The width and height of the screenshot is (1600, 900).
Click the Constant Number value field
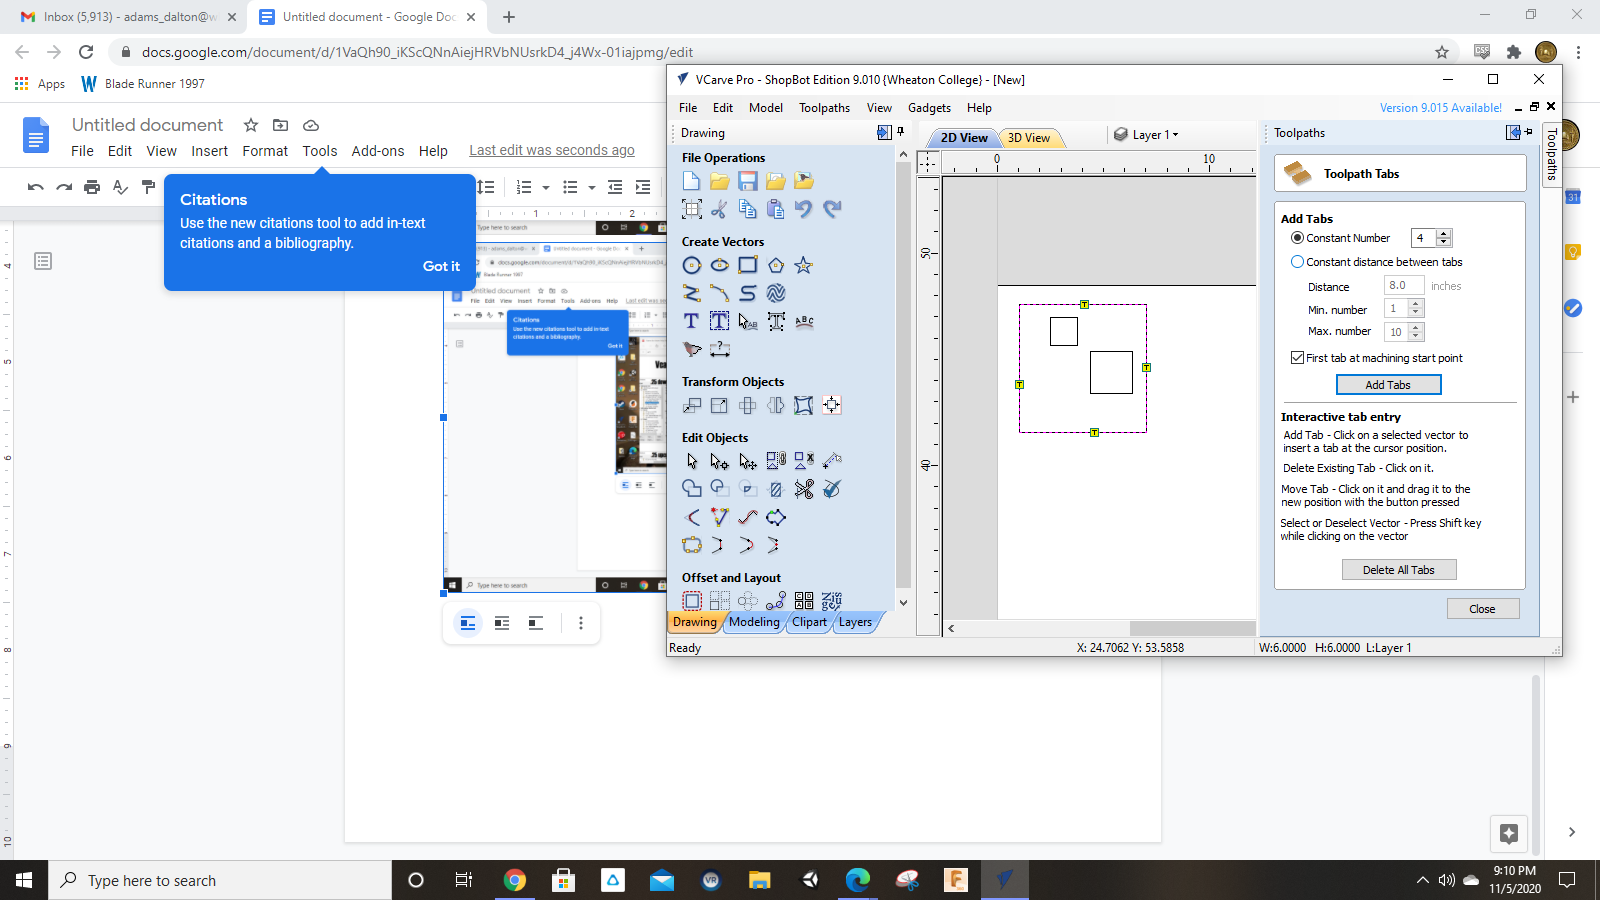1423,238
